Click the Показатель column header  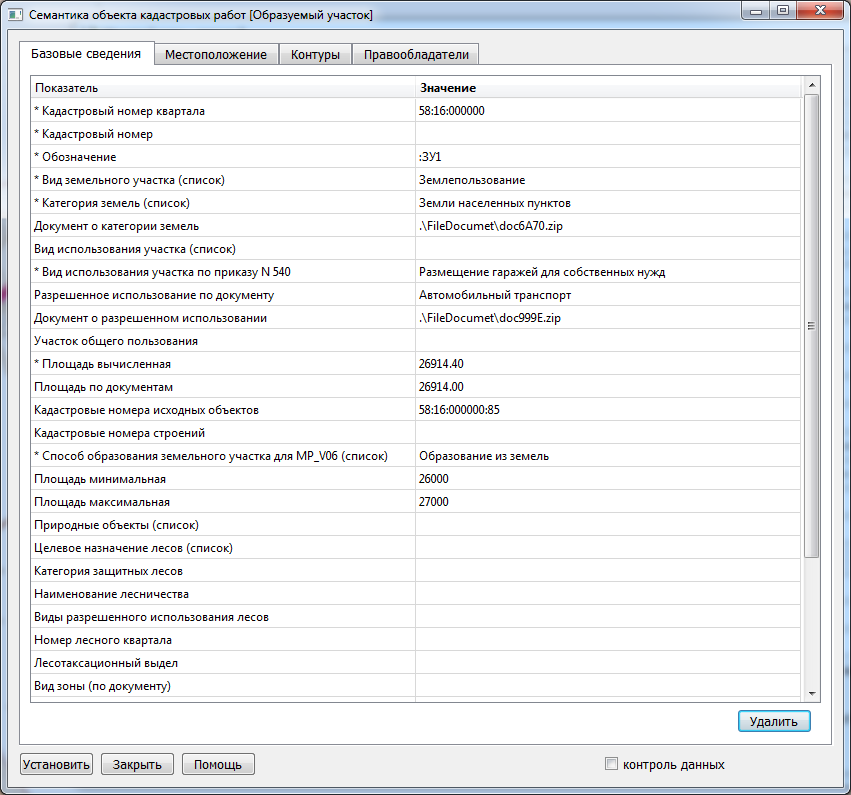222,88
